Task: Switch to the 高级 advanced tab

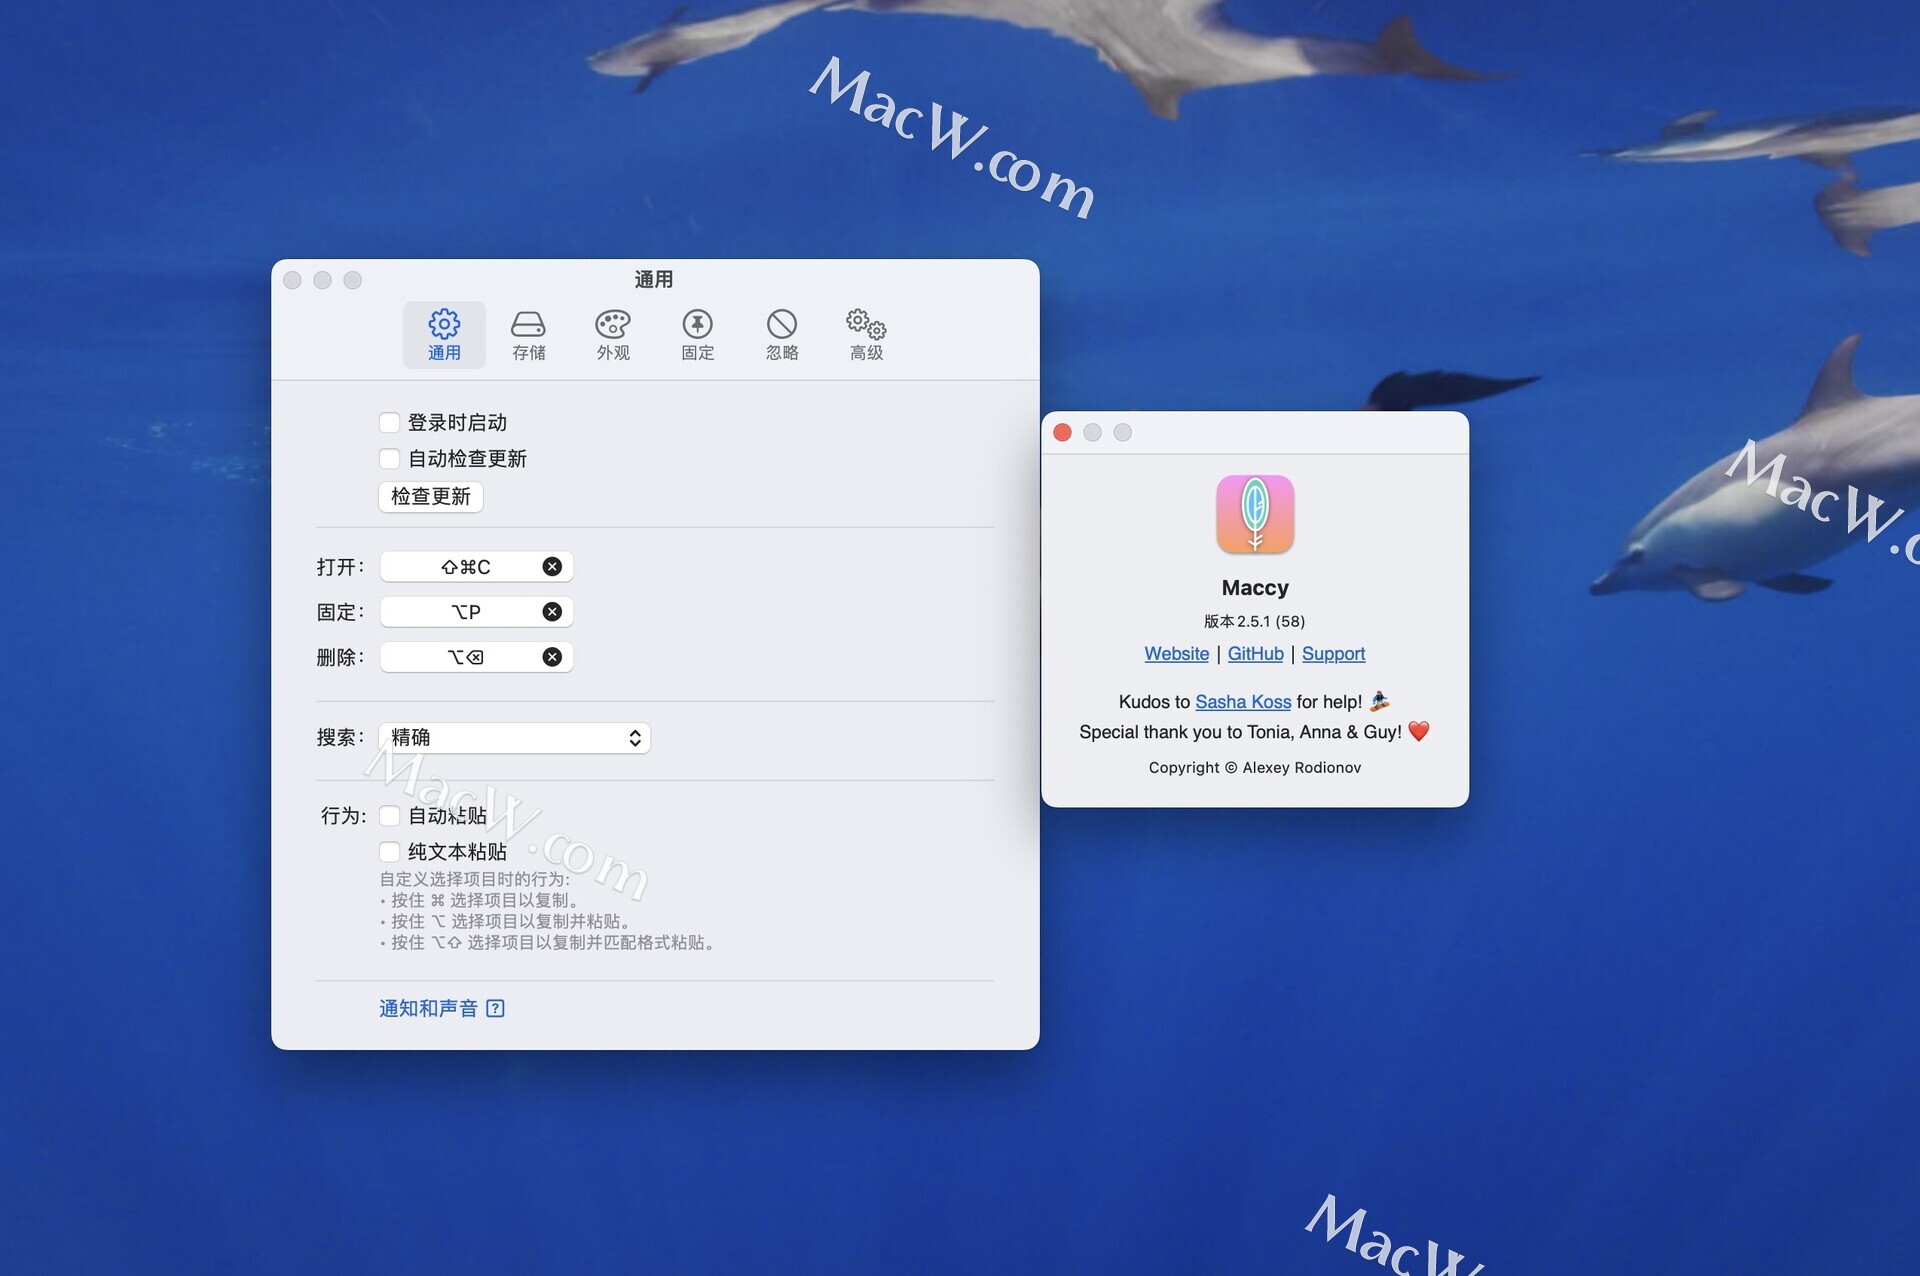Action: (866, 335)
